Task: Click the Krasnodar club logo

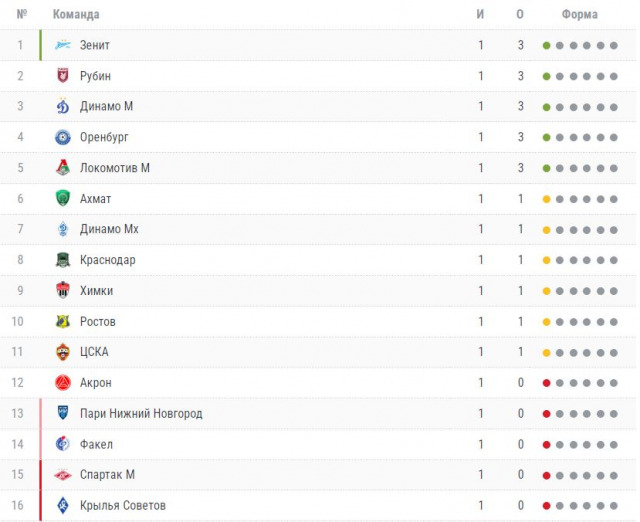Action: point(63,260)
